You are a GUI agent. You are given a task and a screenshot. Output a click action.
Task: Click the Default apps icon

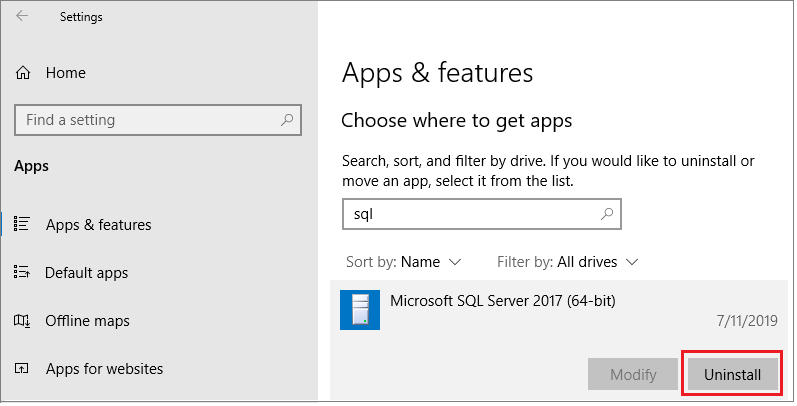(23, 273)
